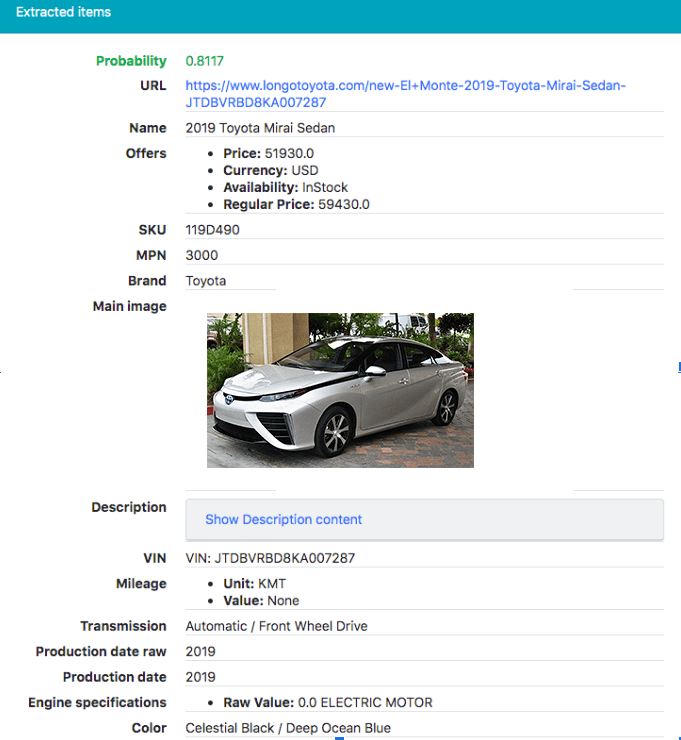681x740 pixels.
Task: Click the Transmission value Automatic / Front Wheel Drive
Action: point(277,626)
